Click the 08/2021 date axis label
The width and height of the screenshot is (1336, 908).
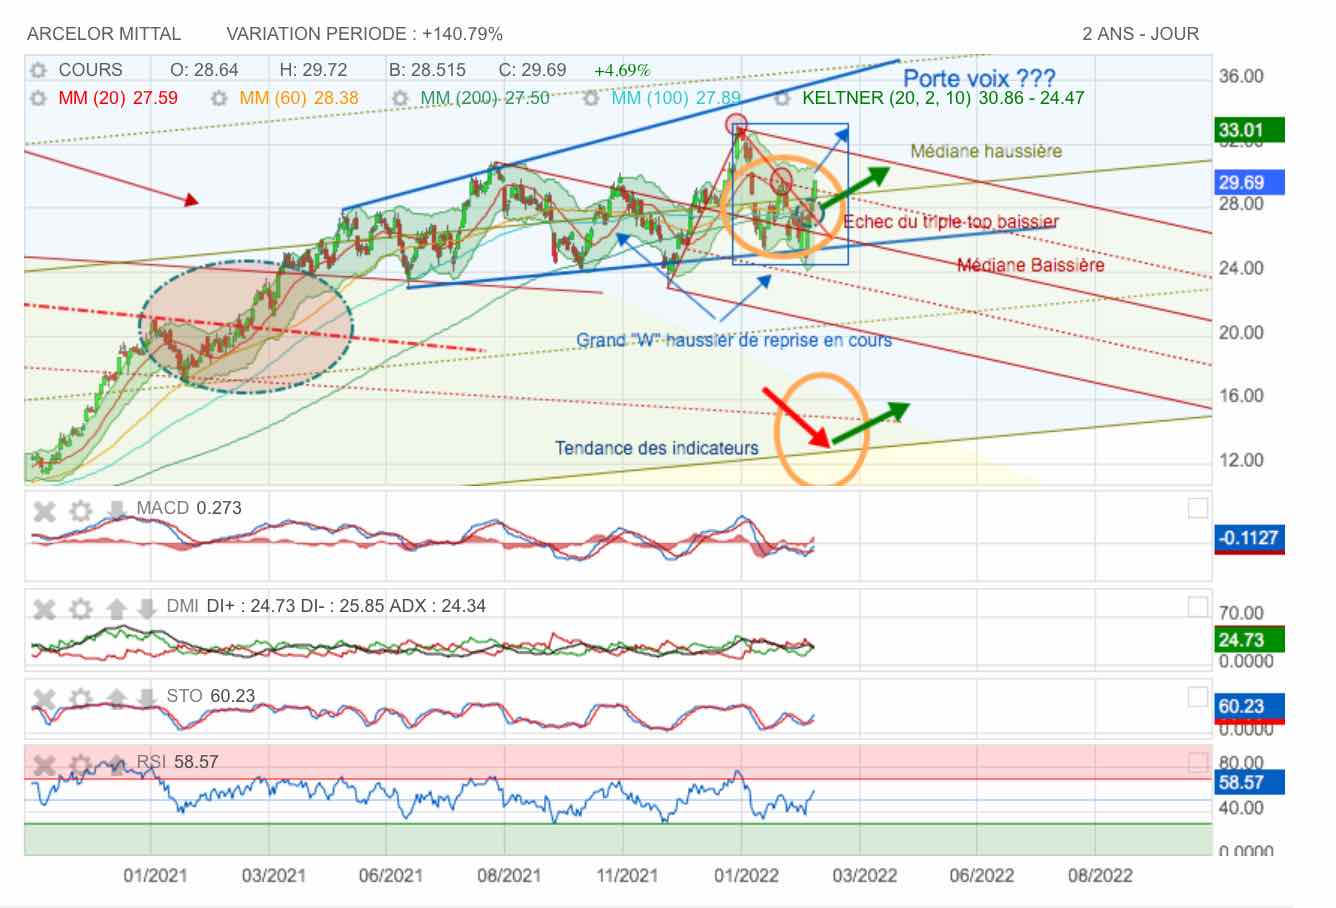coord(508,875)
